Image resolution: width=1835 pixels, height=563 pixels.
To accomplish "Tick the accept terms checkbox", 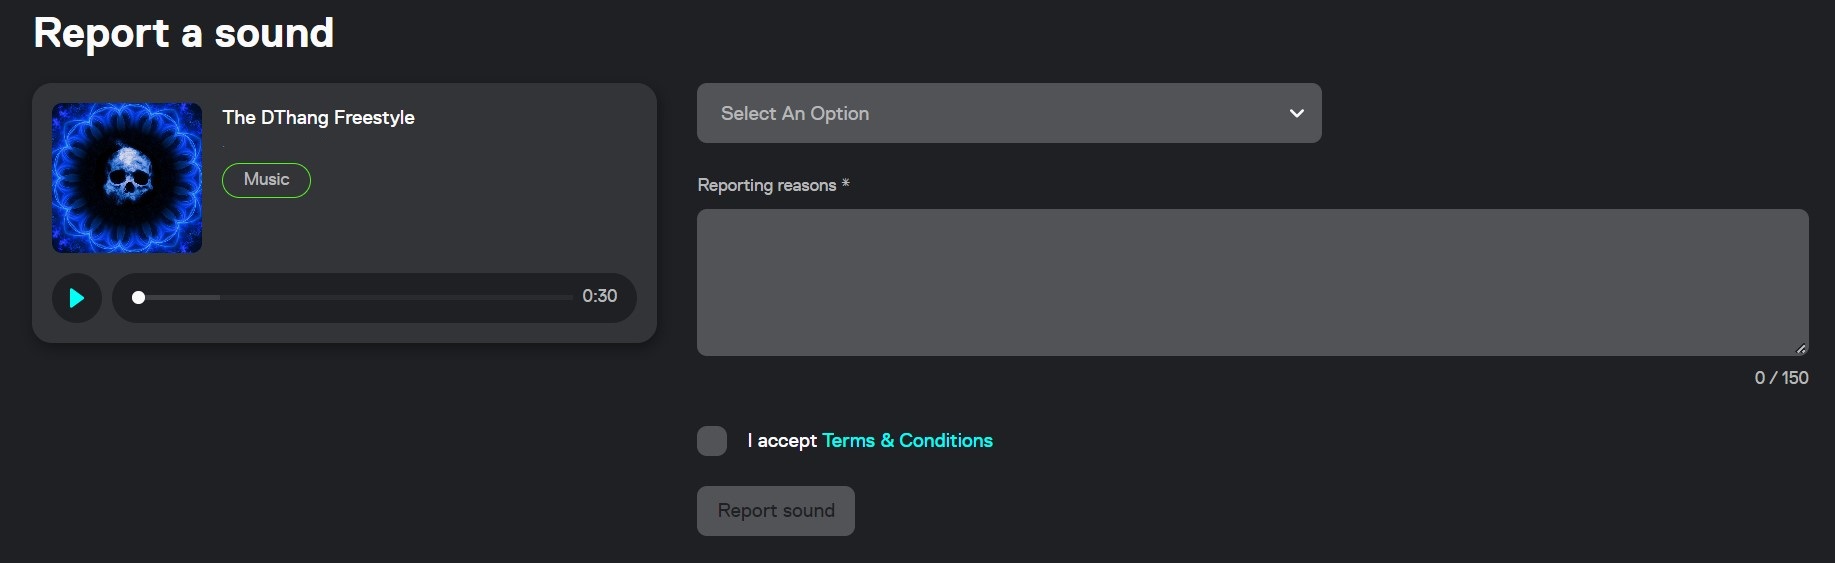I will [x=712, y=441].
